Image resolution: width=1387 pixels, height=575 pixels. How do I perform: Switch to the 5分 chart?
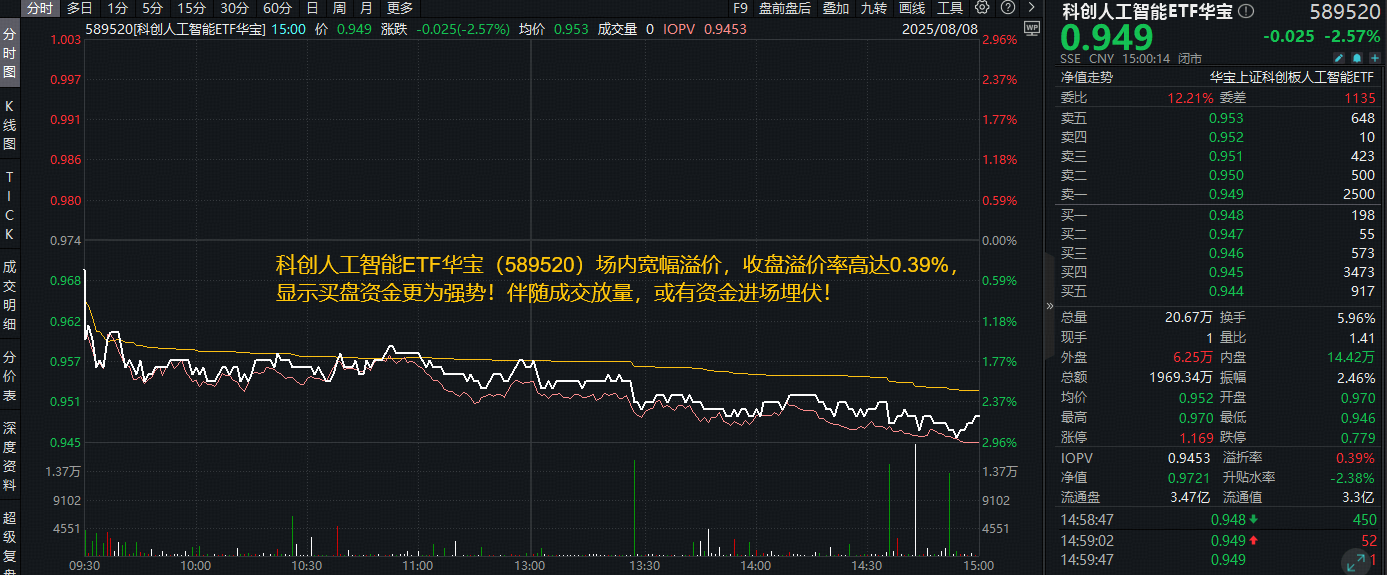152,7
